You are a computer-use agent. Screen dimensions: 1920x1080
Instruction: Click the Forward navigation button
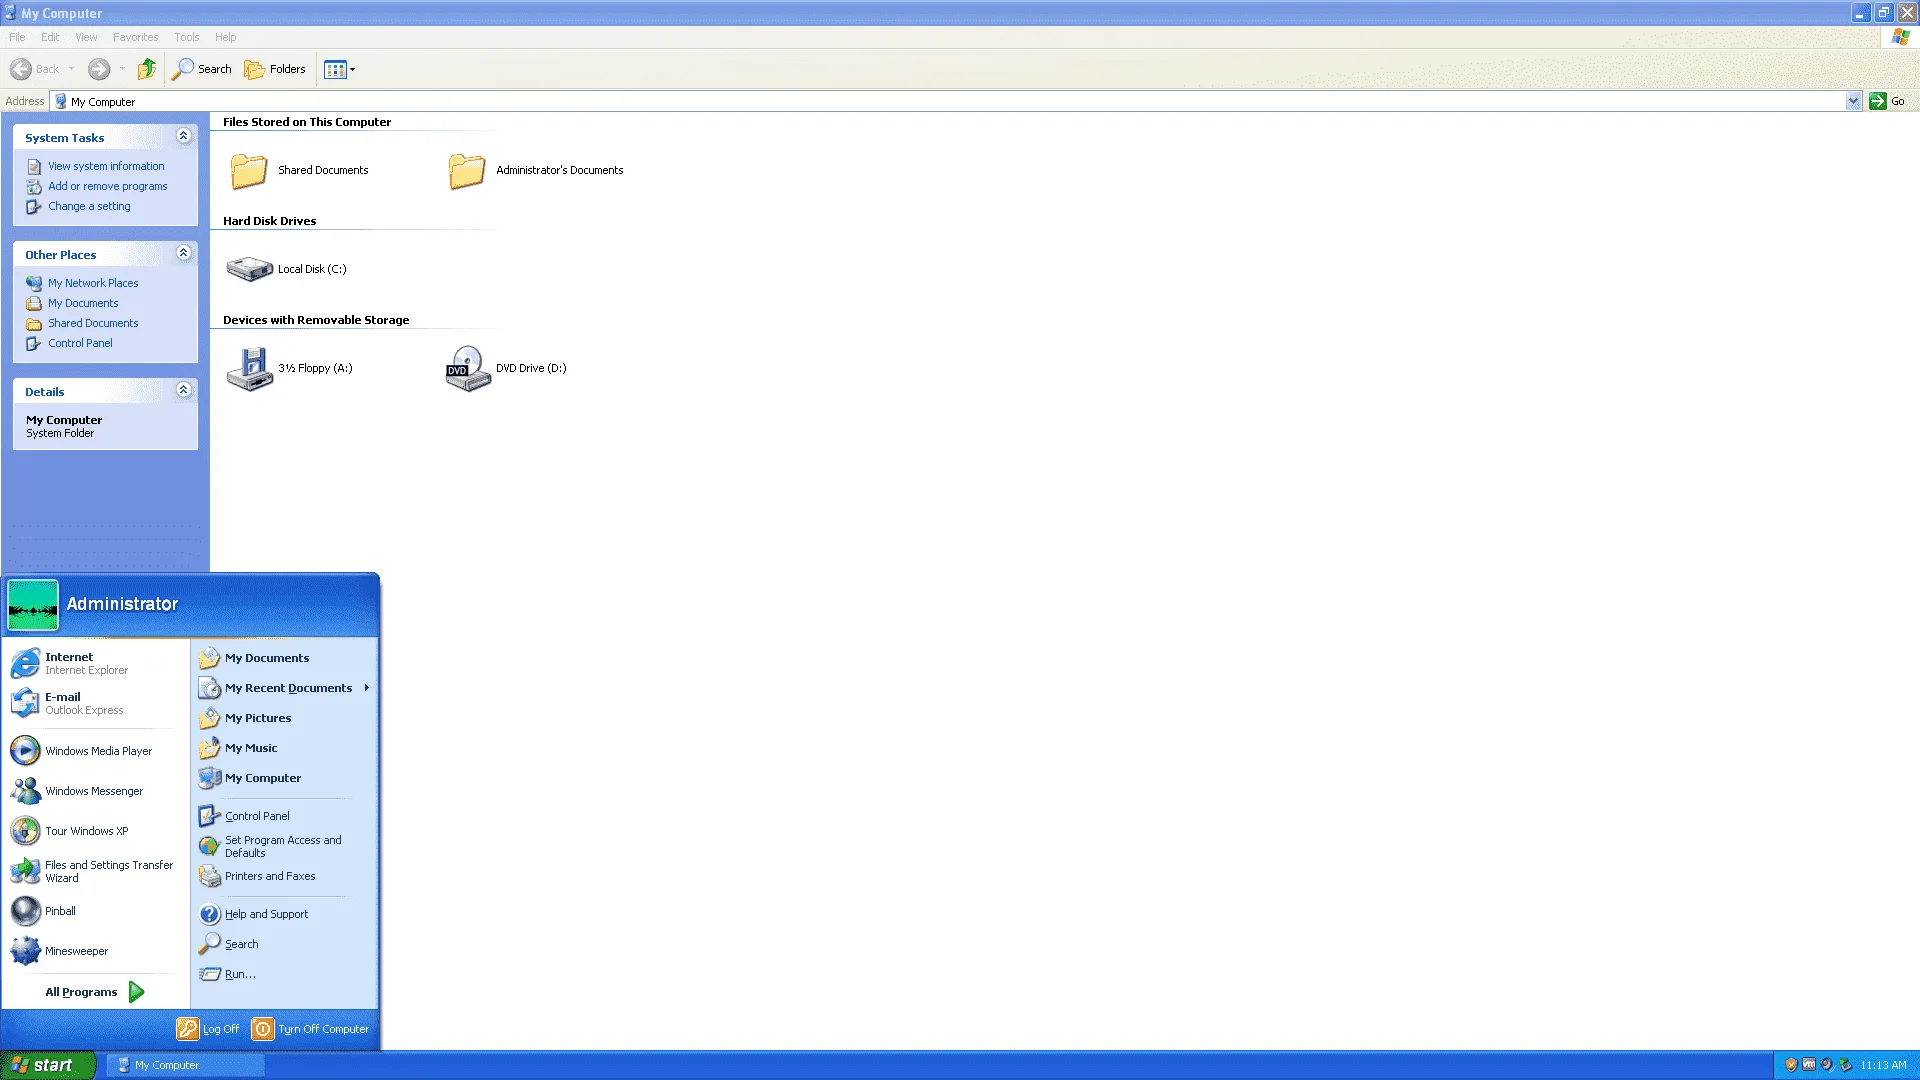[x=99, y=69]
